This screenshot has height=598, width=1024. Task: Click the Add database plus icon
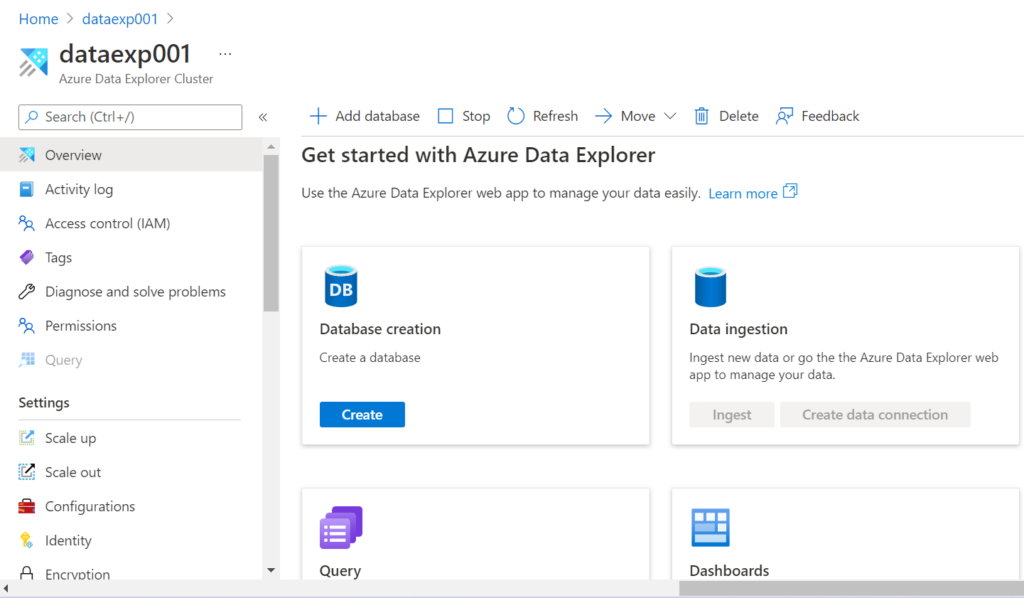tap(318, 116)
